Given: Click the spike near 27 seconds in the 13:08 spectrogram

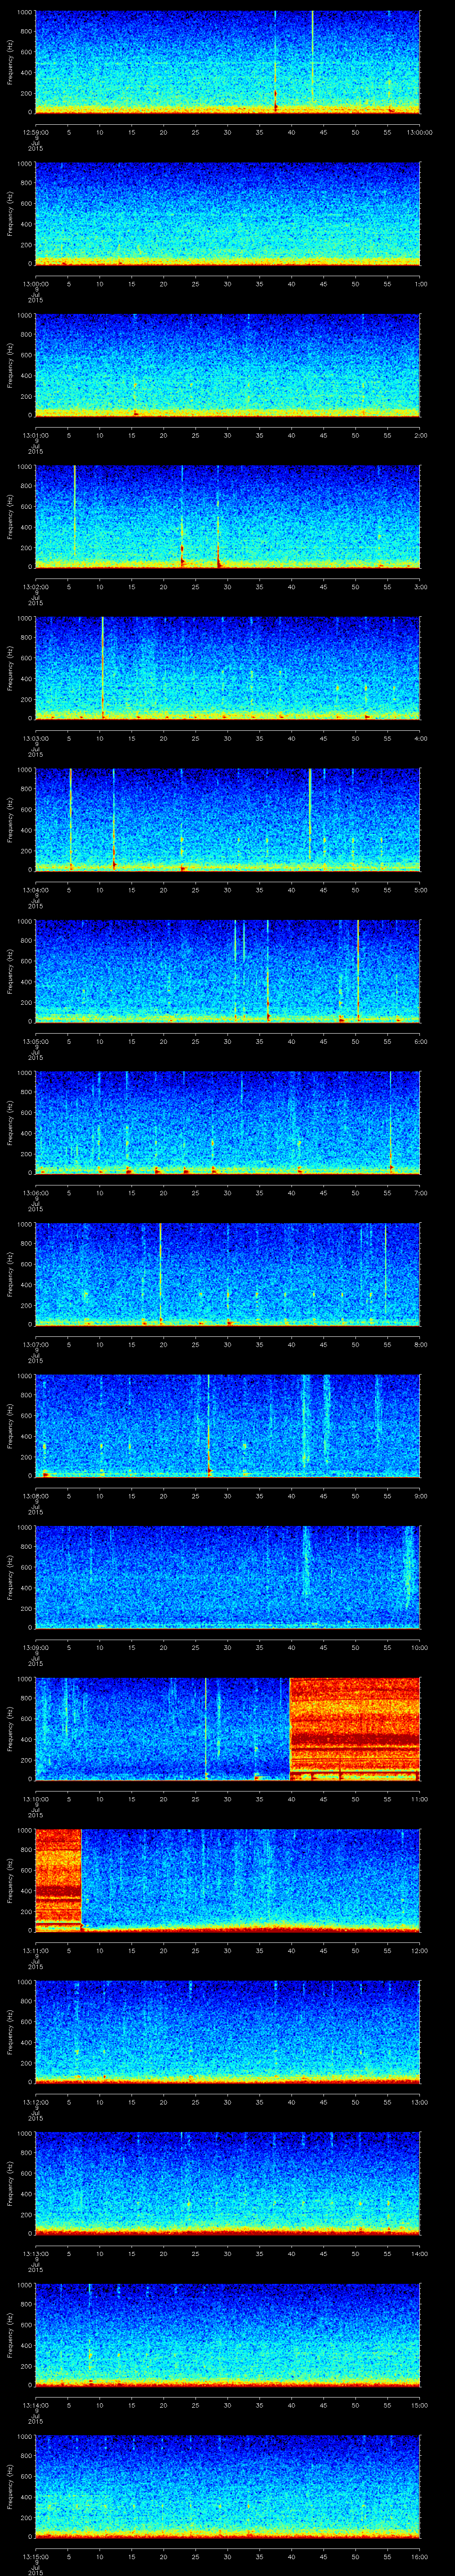Looking at the screenshot, I should pyautogui.click(x=208, y=1422).
